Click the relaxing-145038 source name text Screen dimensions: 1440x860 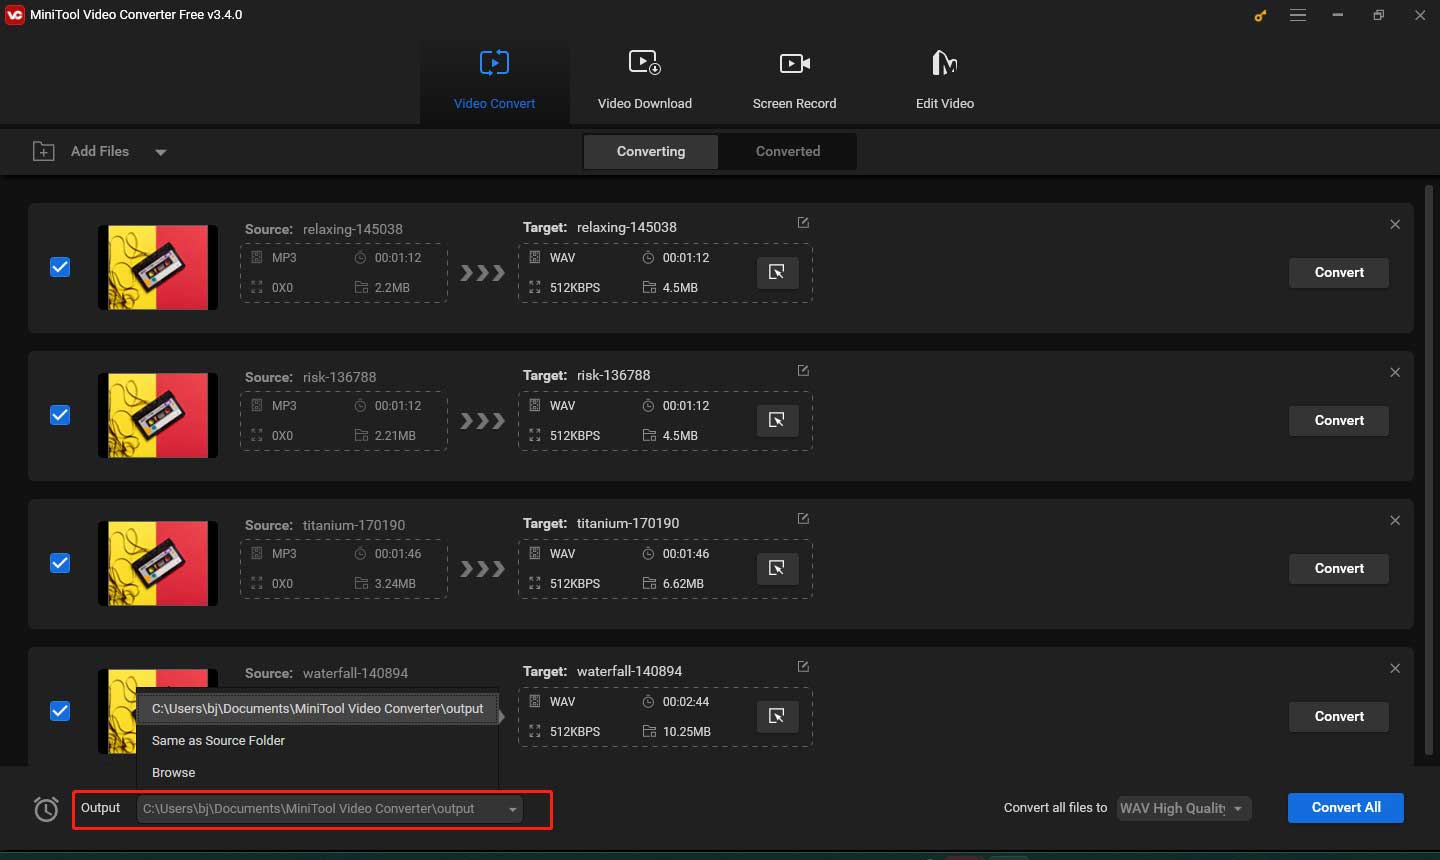click(x=353, y=229)
